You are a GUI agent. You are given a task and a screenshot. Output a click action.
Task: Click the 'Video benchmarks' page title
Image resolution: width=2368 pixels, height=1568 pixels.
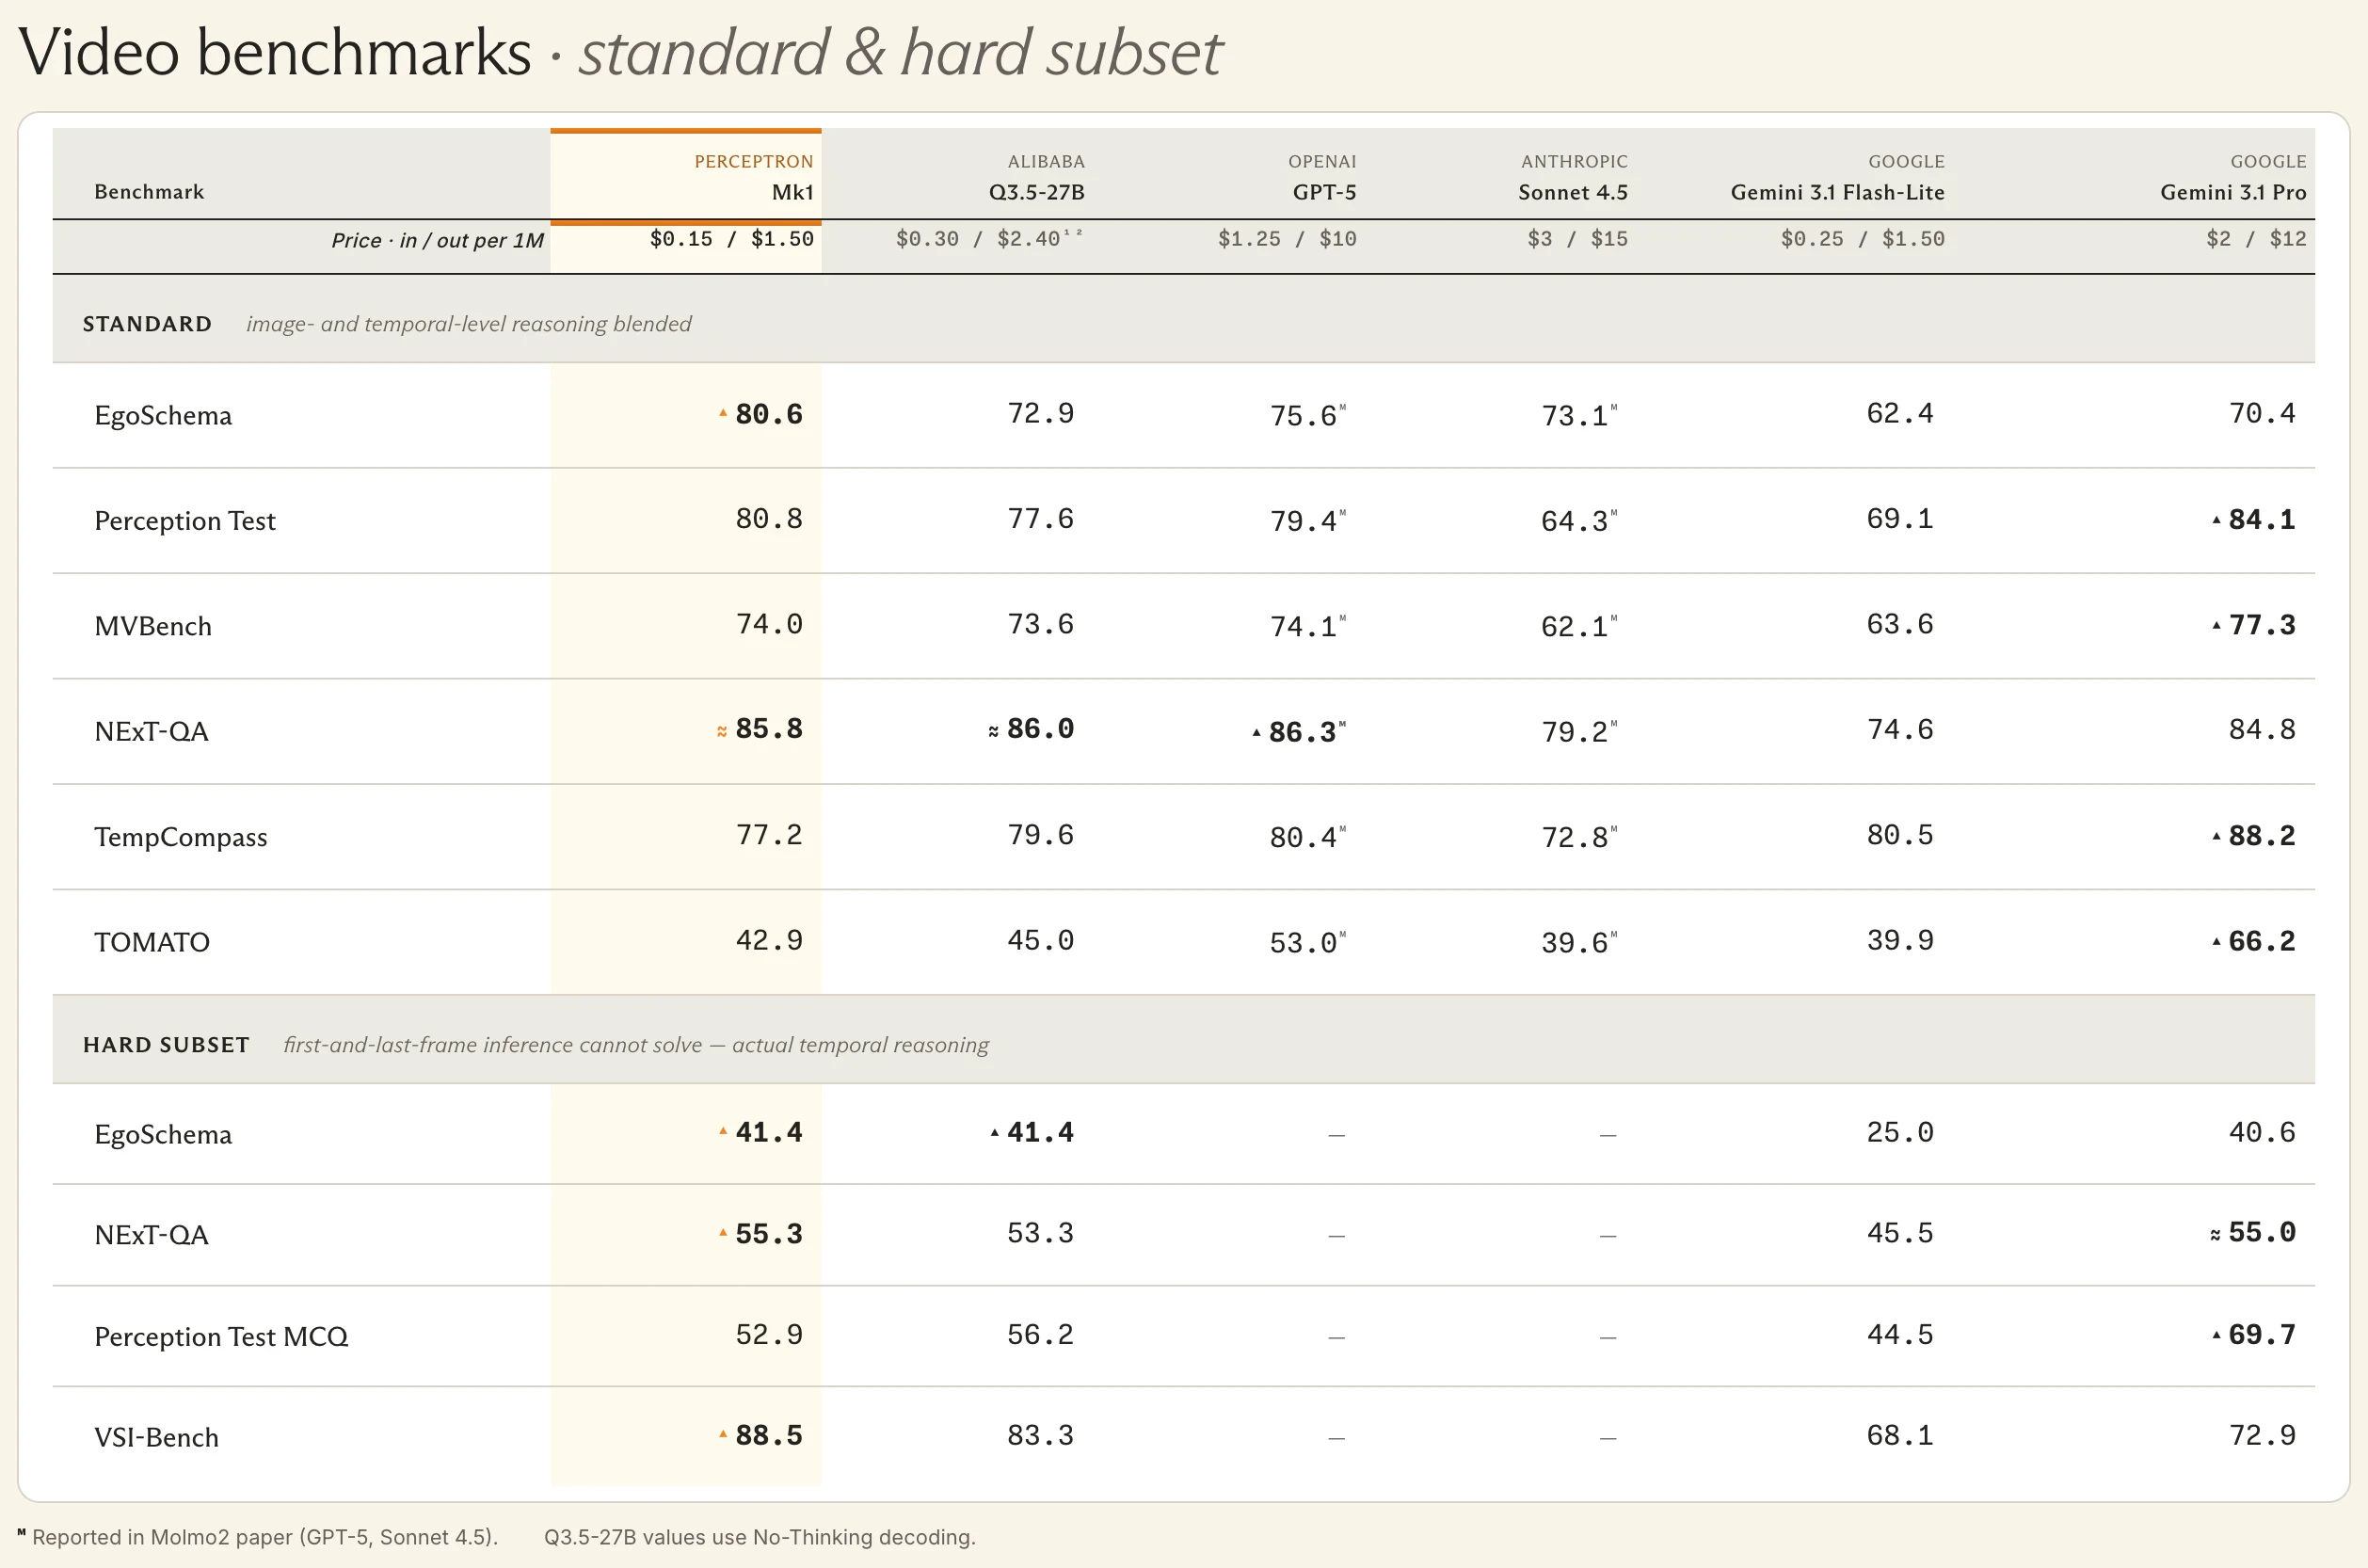pyautogui.click(x=275, y=52)
